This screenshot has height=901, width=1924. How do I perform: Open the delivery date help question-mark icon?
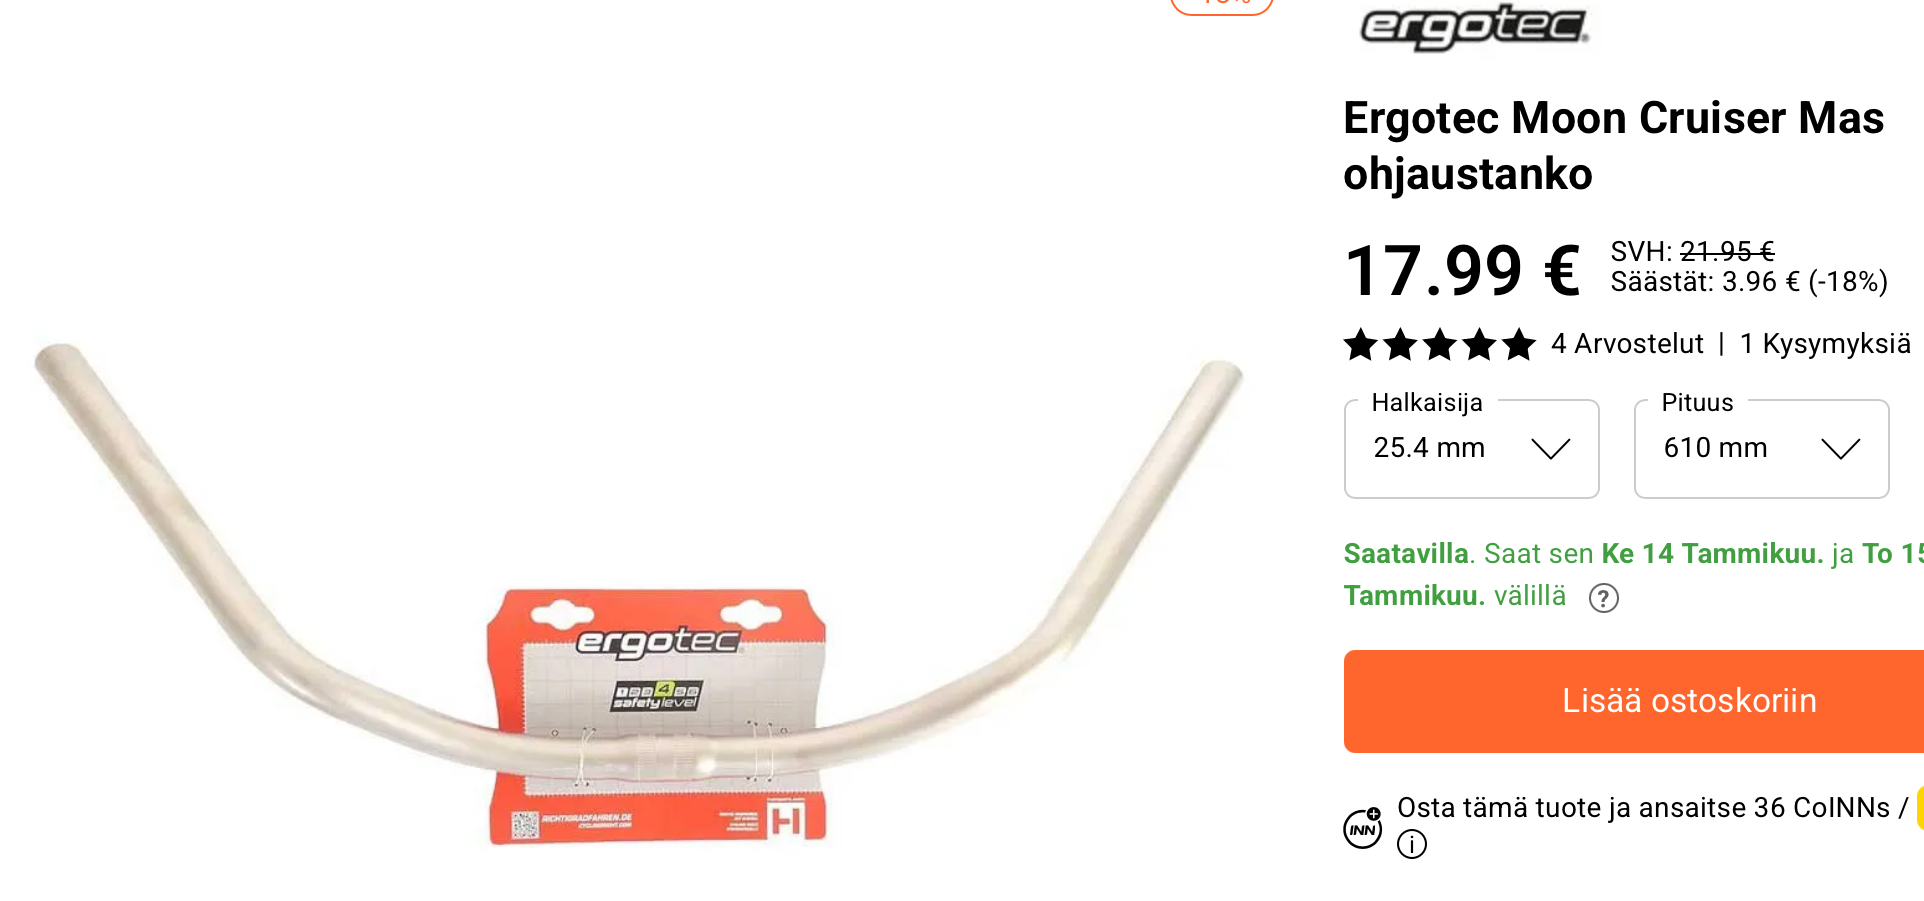[1604, 598]
